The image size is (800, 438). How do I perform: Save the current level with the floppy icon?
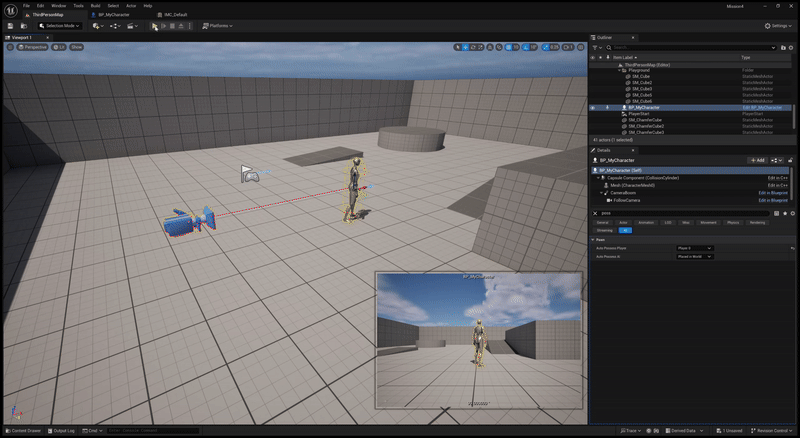(10, 26)
